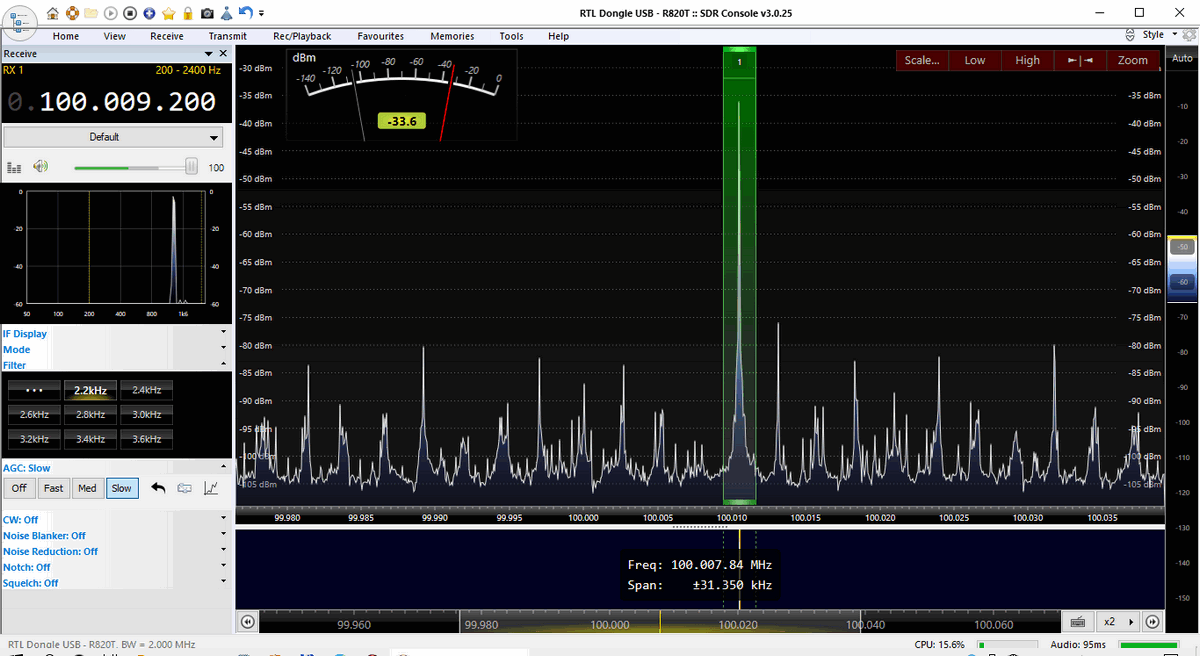Open the Memories menu
Viewport: 1200px width, 656px height.
(x=452, y=36)
